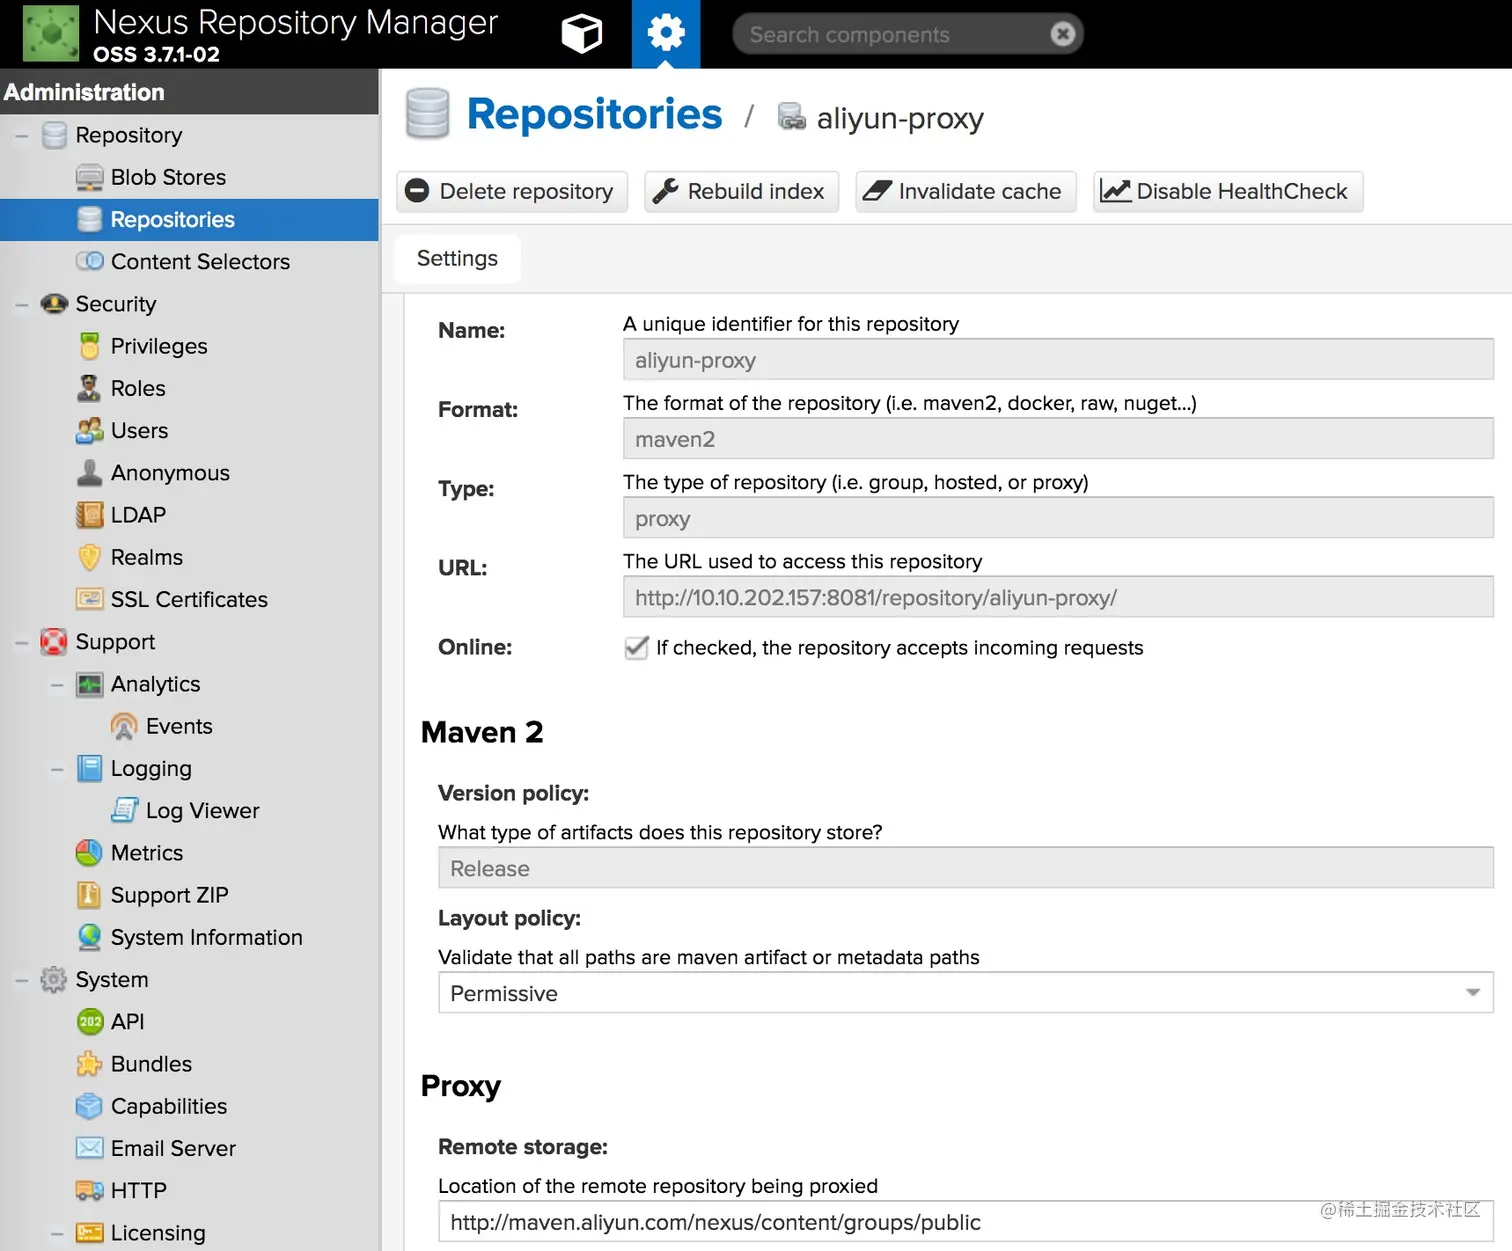The width and height of the screenshot is (1512, 1251).
Task: Click the Metrics pie chart icon
Action: pyautogui.click(x=89, y=853)
